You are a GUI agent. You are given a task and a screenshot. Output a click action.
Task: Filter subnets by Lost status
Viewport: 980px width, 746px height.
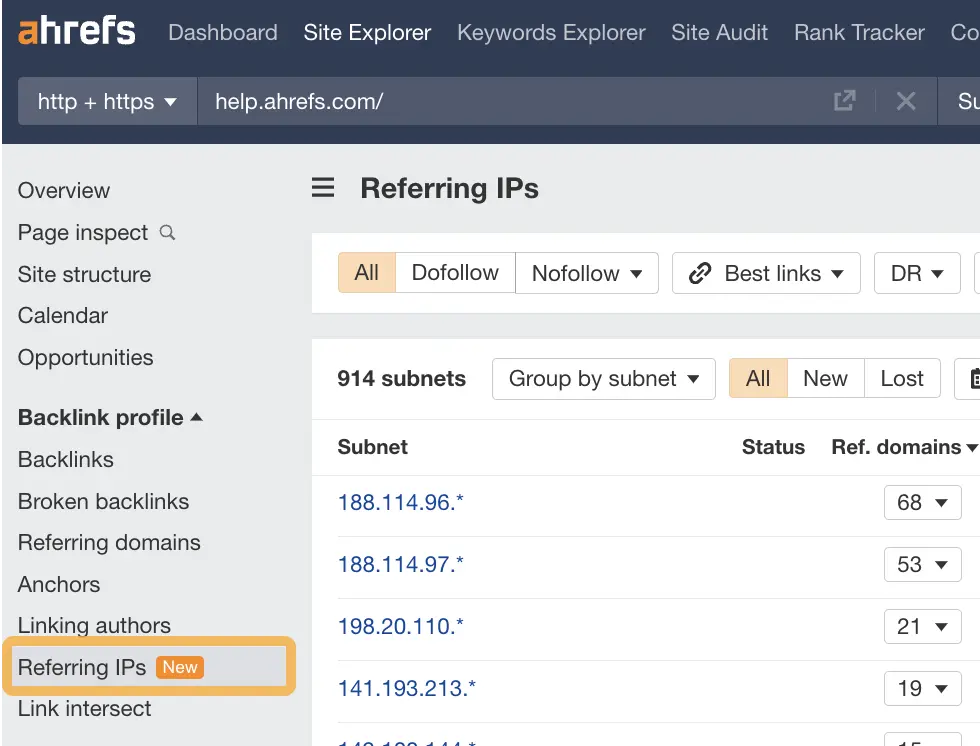[902, 378]
